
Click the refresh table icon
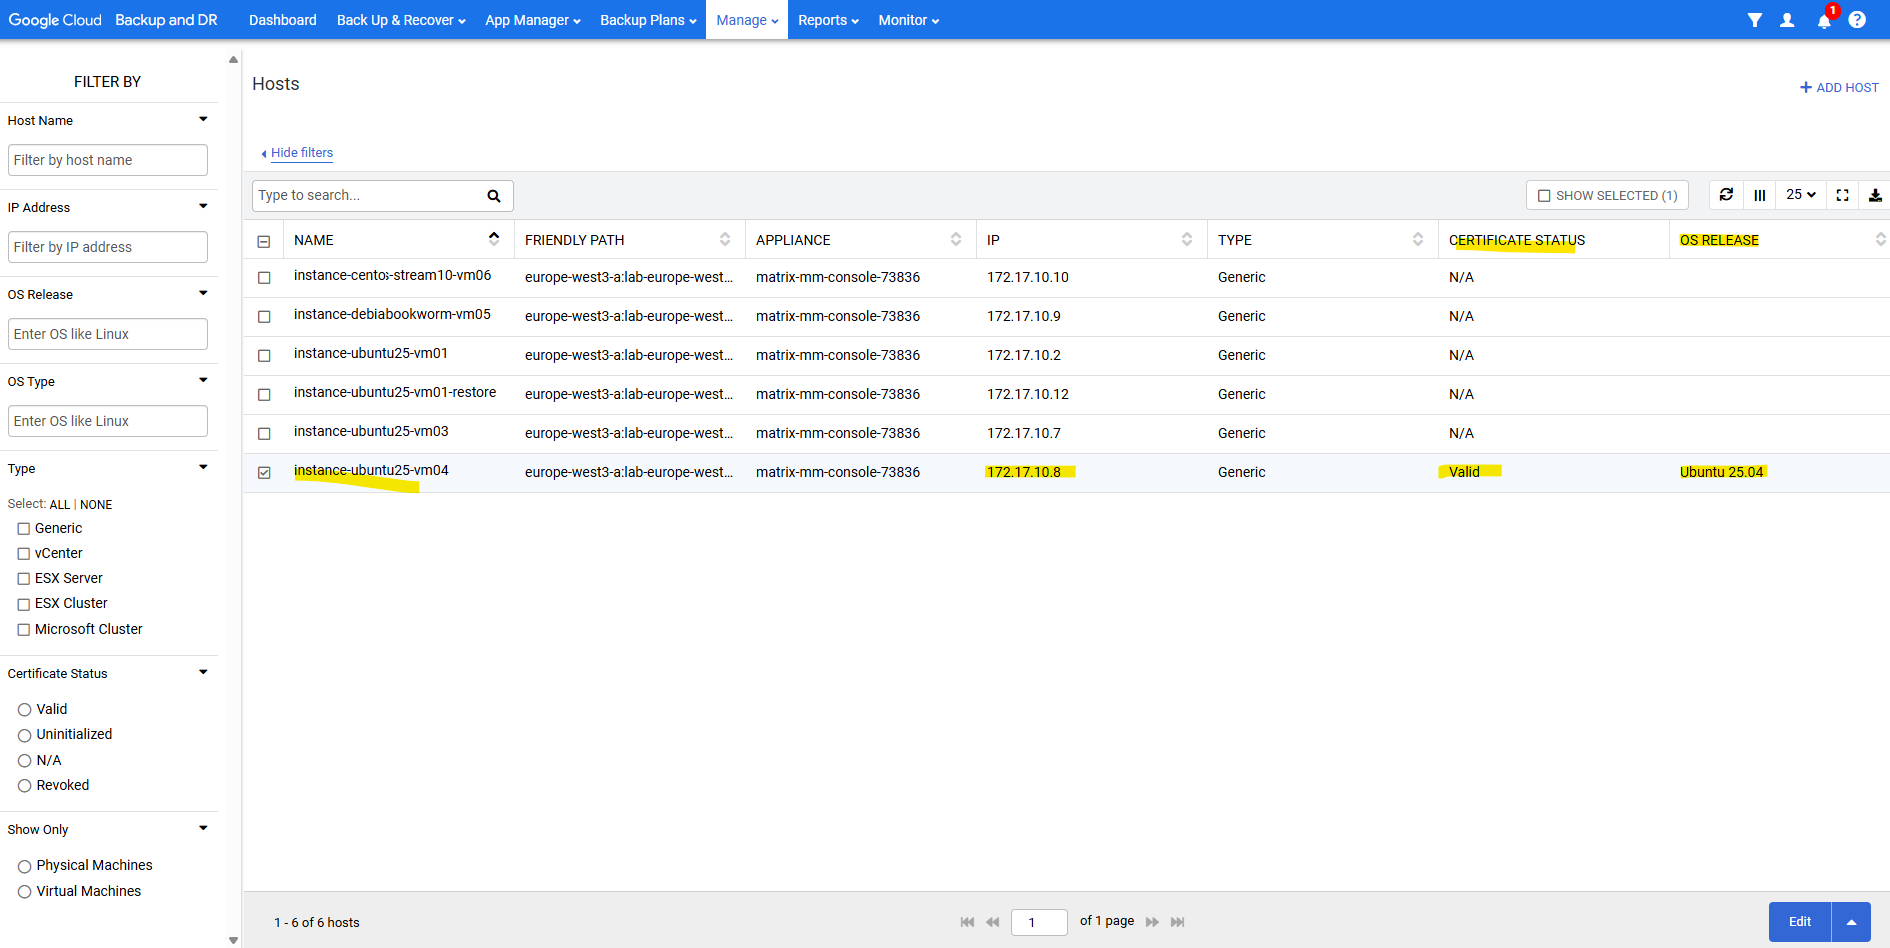(x=1726, y=195)
